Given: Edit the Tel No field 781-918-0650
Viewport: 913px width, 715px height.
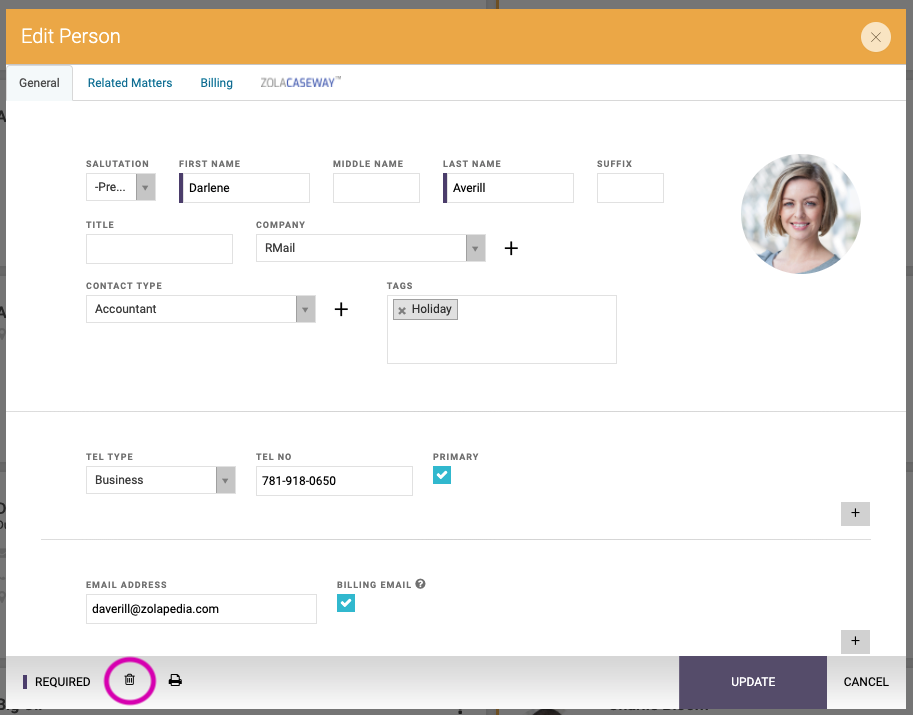Looking at the screenshot, I should click(334, 481).
